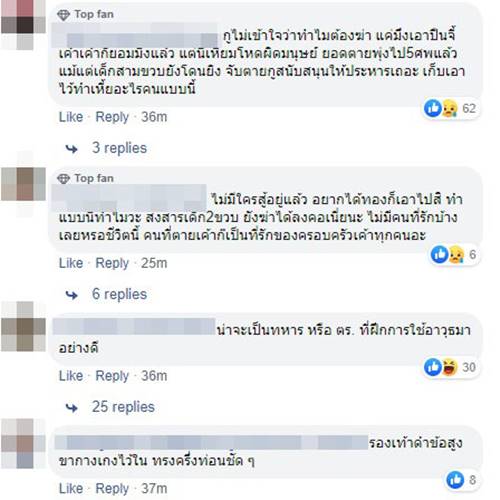Click the like reaction icon showing 8 reactions

[x=455, y=480]
